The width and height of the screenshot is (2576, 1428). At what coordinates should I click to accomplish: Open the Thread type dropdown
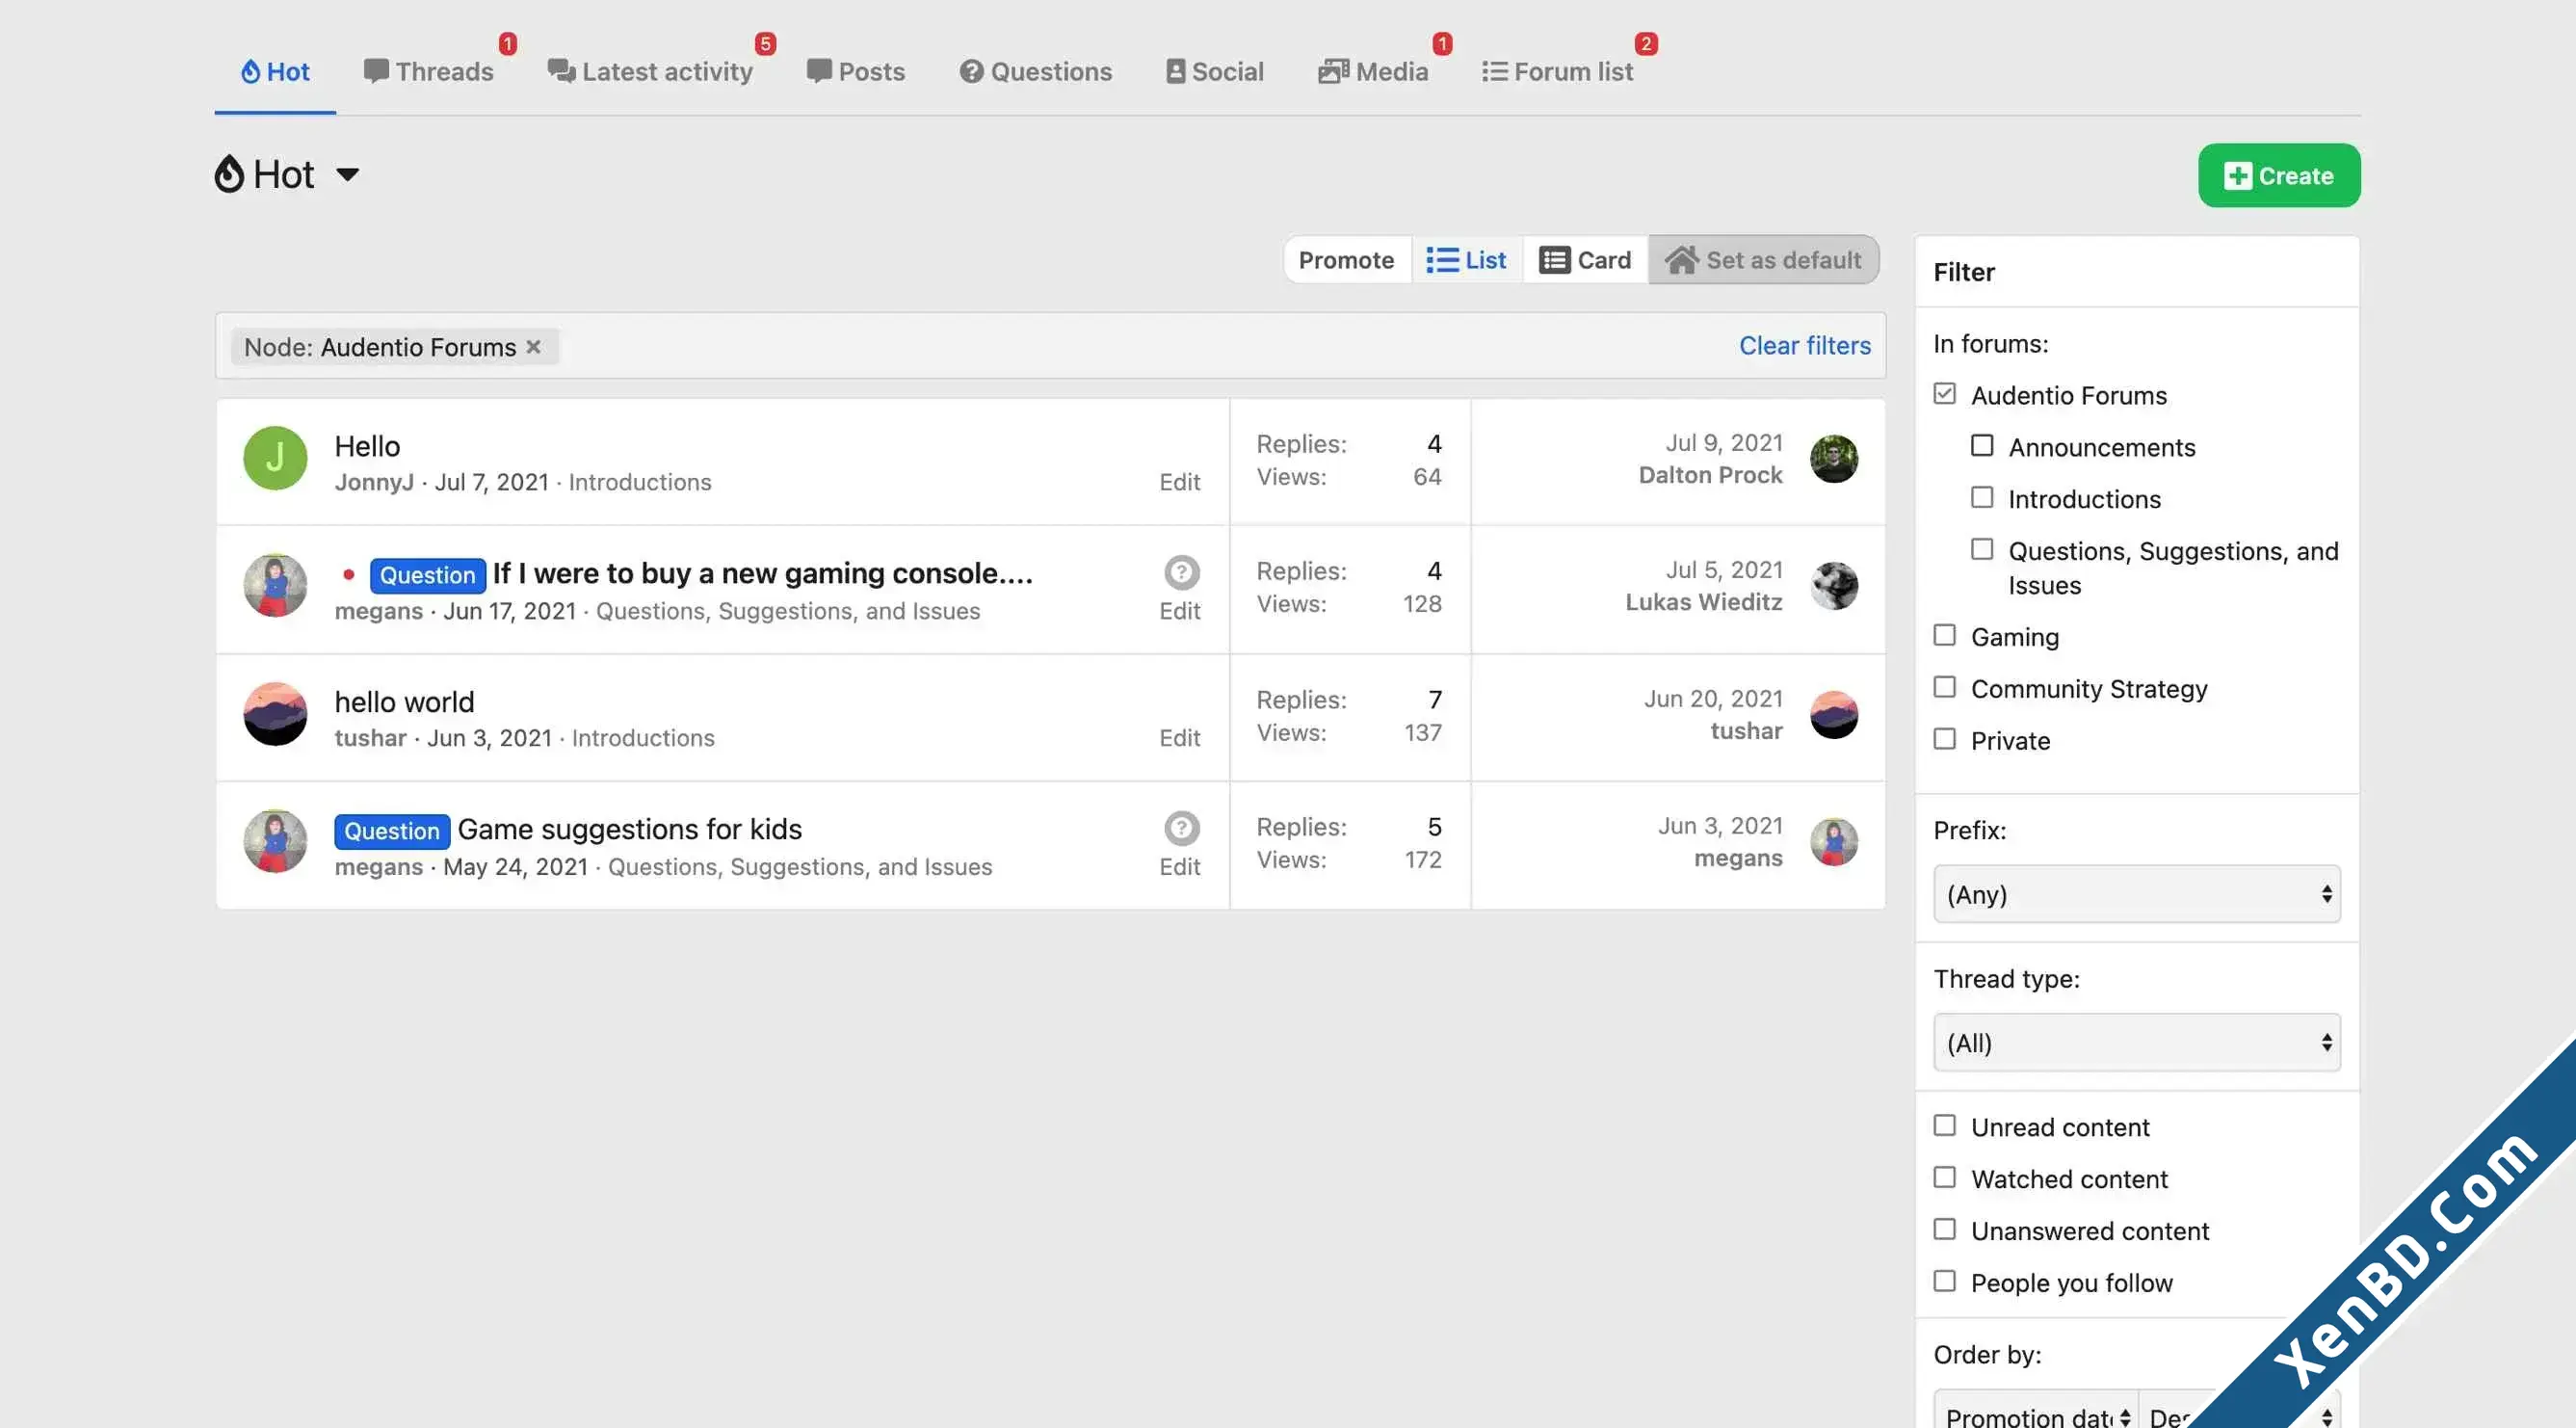[2137, 1043]
